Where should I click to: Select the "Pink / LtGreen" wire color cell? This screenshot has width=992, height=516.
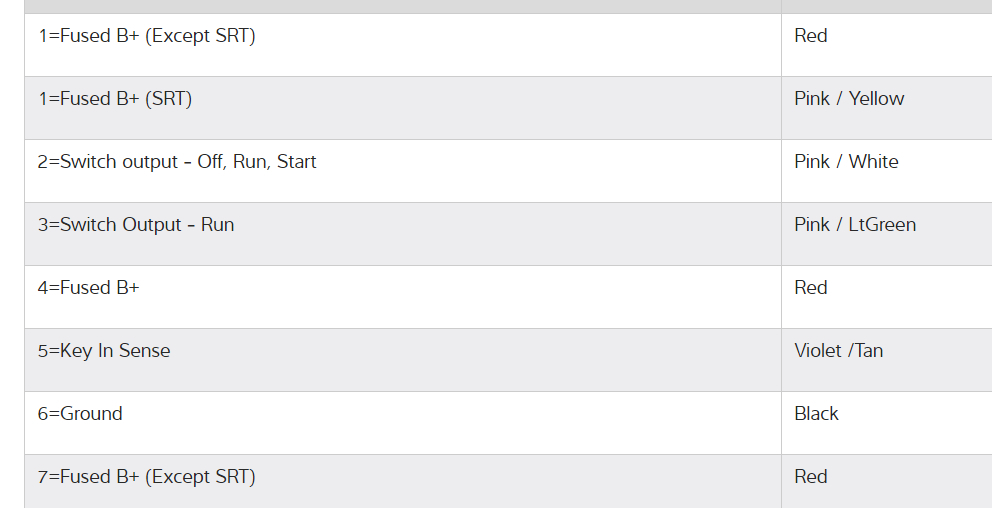855,225
